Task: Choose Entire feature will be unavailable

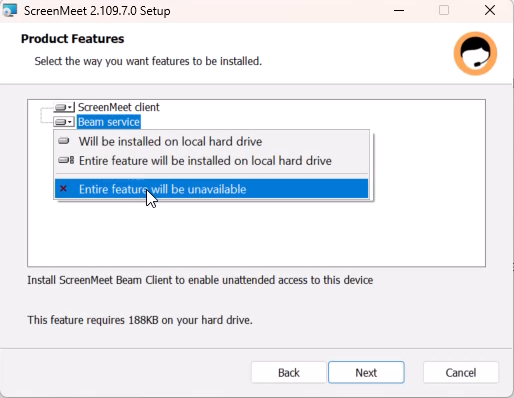Action: 212,189
